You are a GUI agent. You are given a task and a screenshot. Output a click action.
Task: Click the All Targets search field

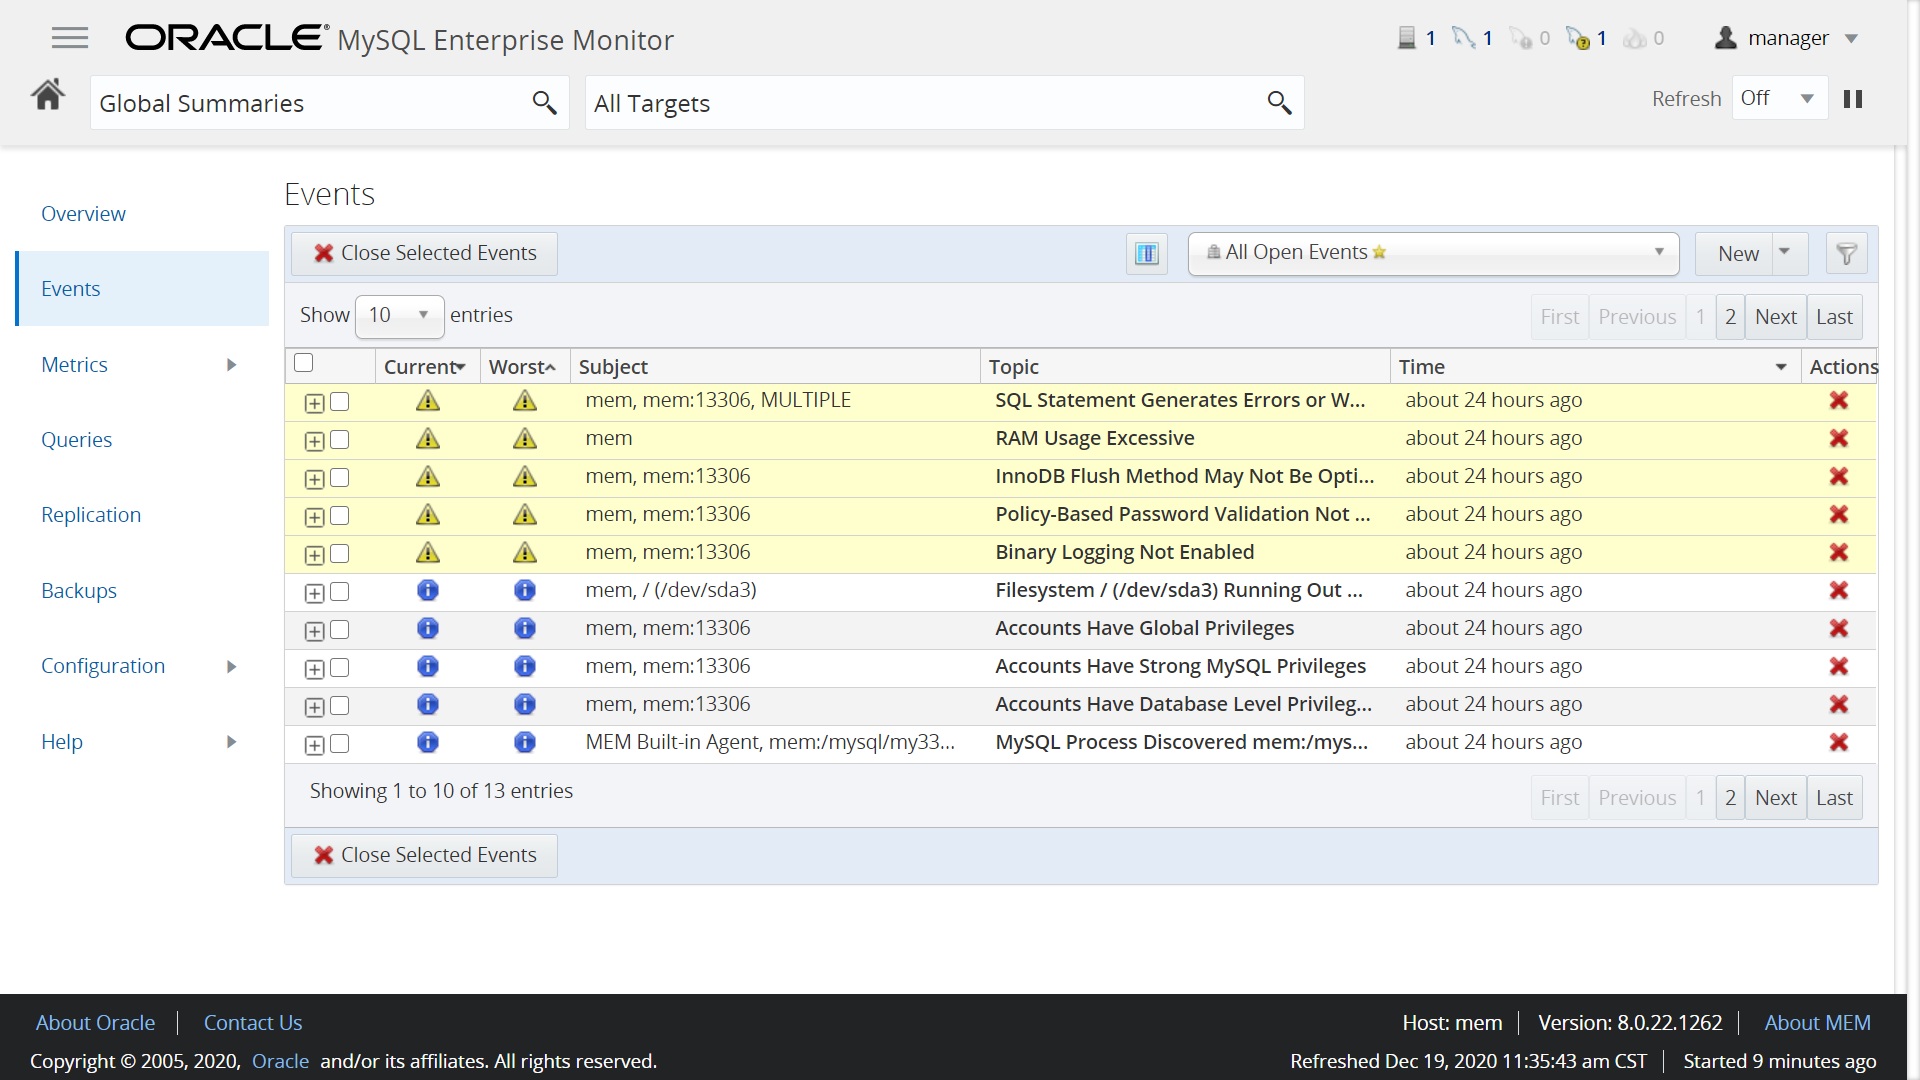[920, 103]
